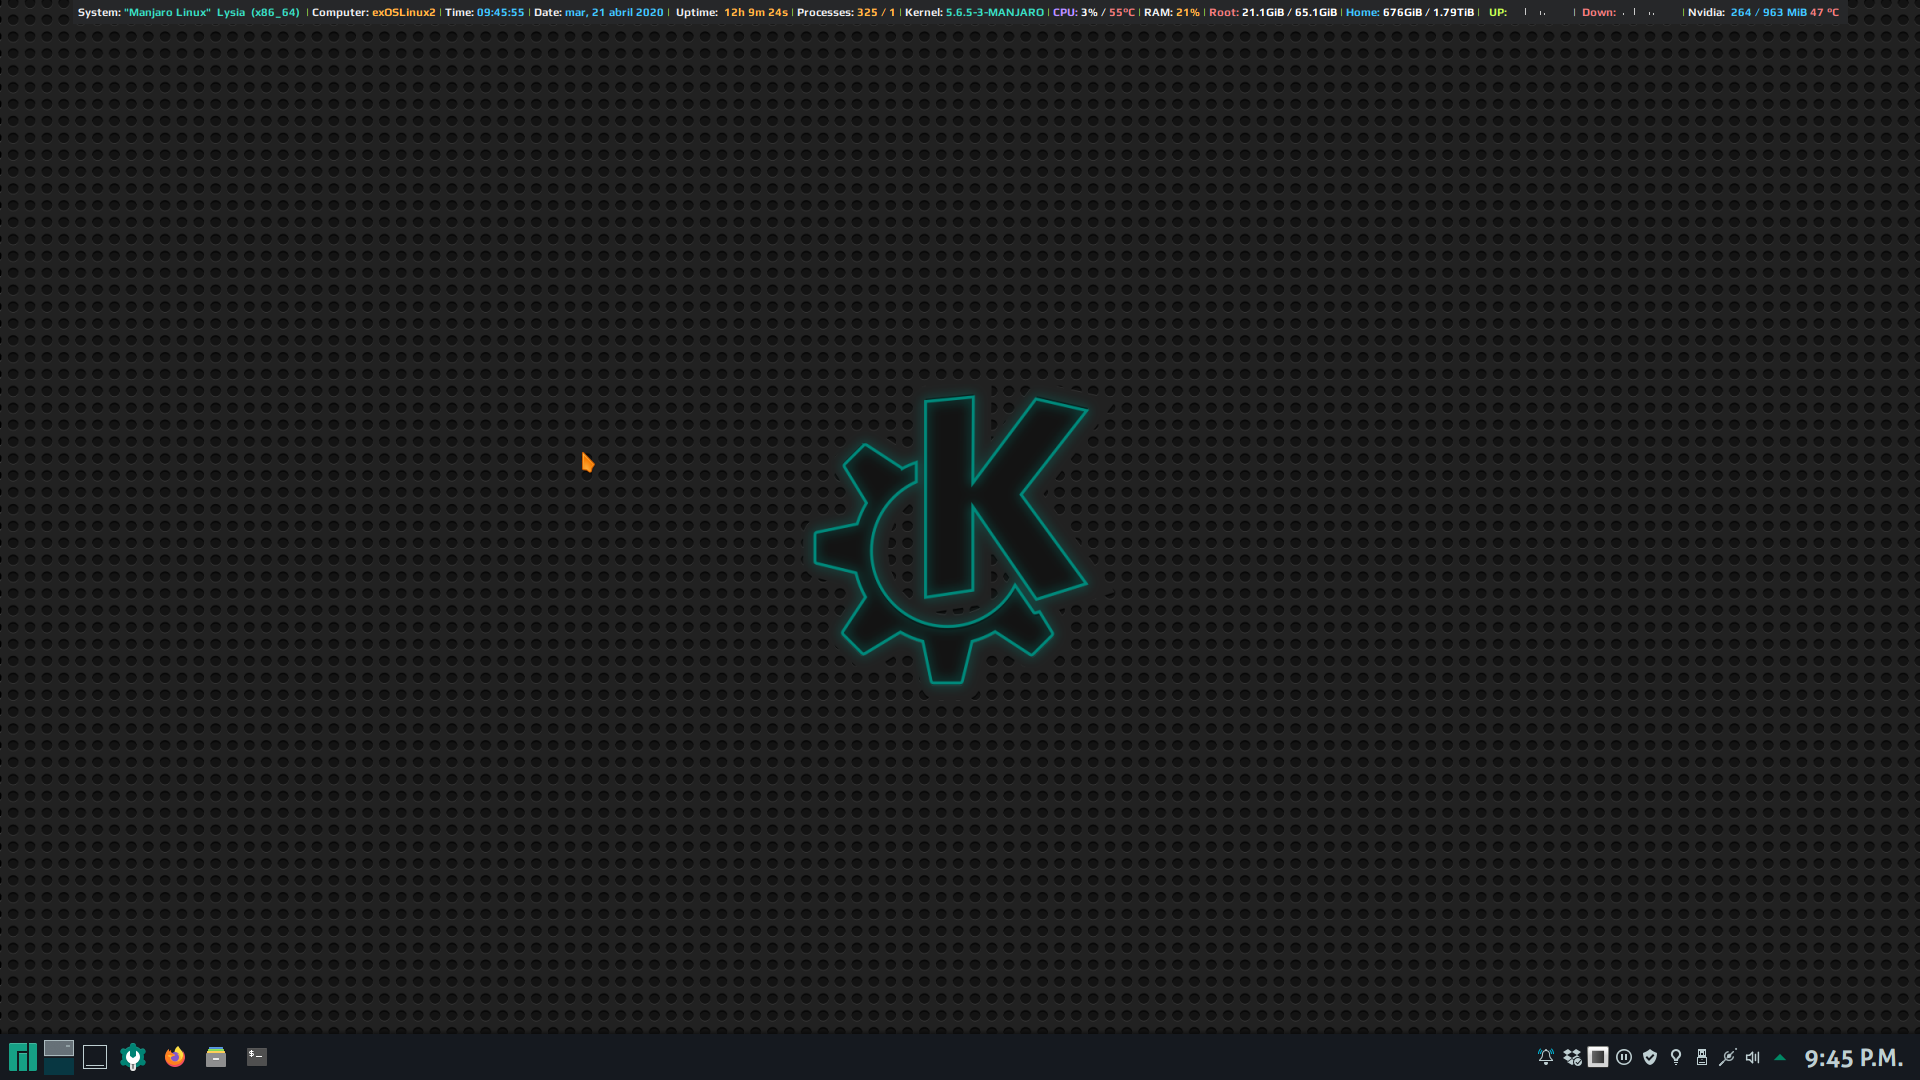This screenshot has height=1080, width=1920.
Task: Click the Computer exOSLinux2 label
Action: click(x=373, y=12)
